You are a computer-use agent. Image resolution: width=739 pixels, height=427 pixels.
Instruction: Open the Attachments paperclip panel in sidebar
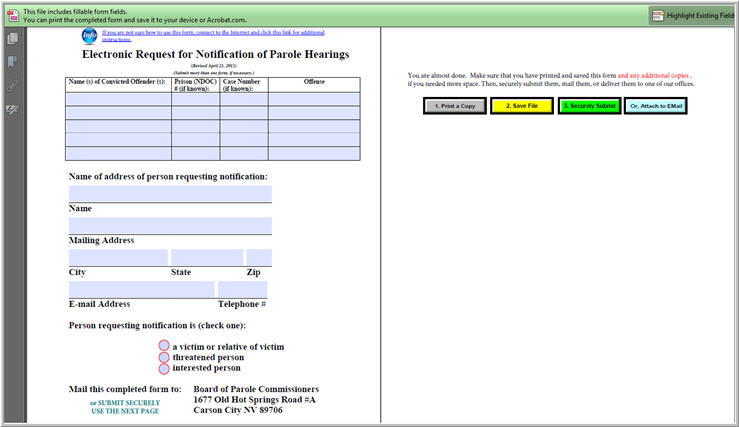(x=13, y=85)
